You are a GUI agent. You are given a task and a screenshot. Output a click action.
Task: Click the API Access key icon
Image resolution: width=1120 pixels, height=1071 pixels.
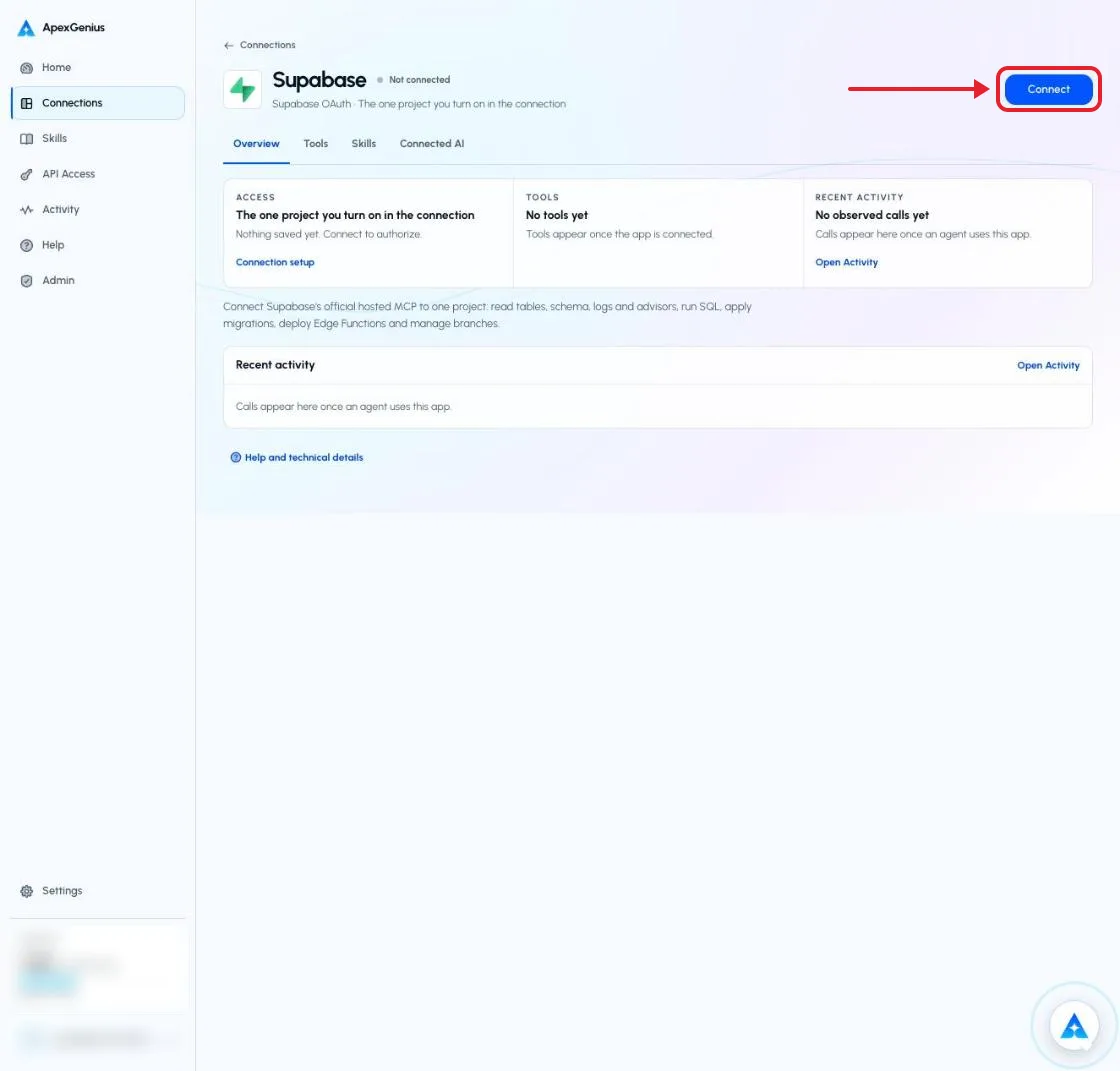(x=26, y=174)
